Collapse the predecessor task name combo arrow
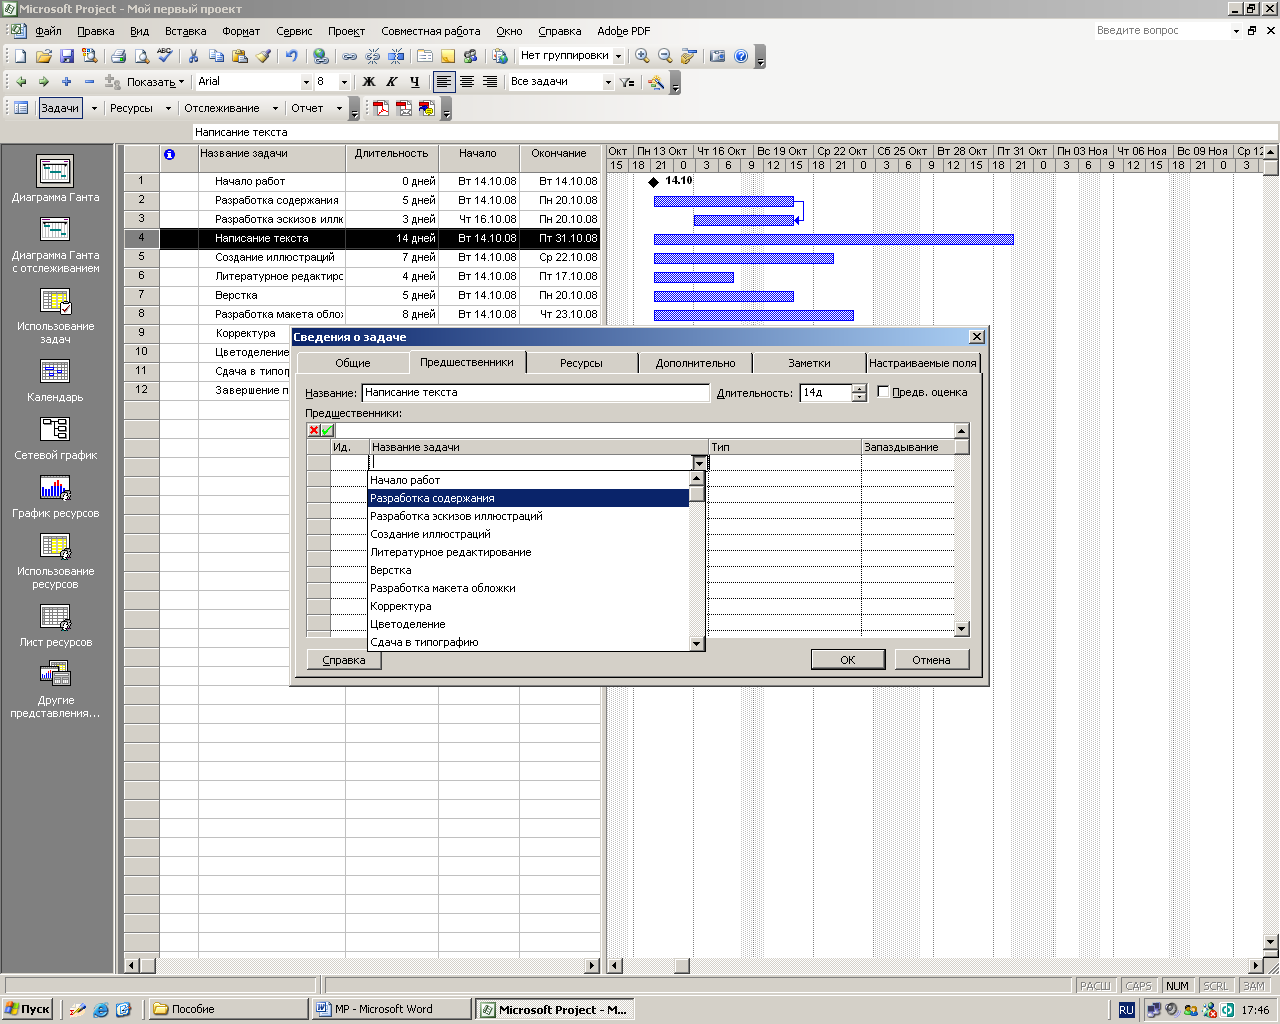Screen dimensions: 1280x1024 coord(699,463)
